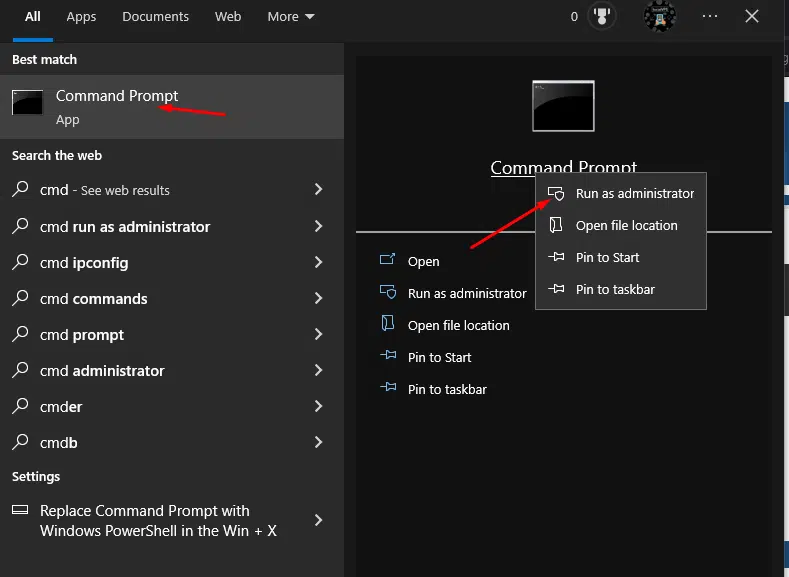The image size is (789, 577).
Task: Choose Run as administrator in context menu
Action: pyautogui.click(x=621, y=194)
